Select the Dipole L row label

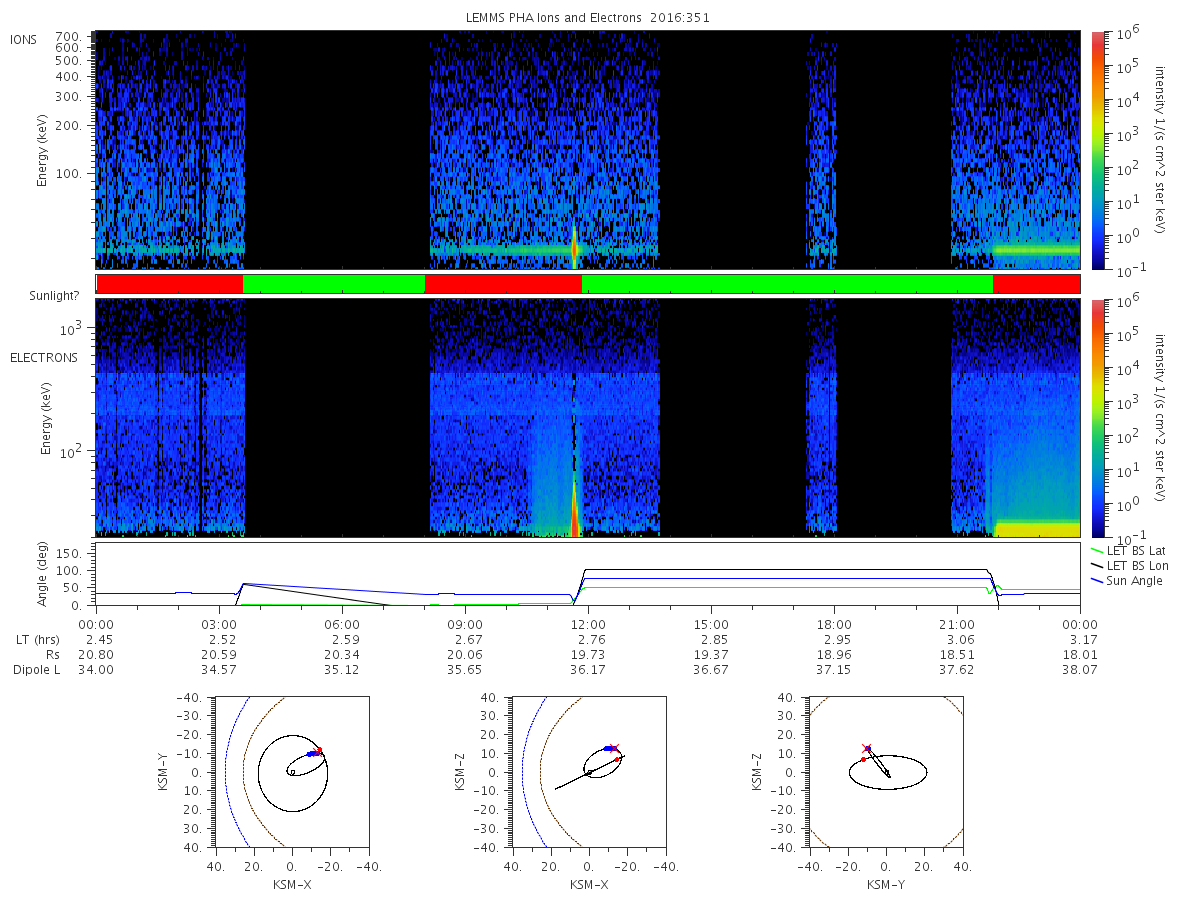point(37,670)
